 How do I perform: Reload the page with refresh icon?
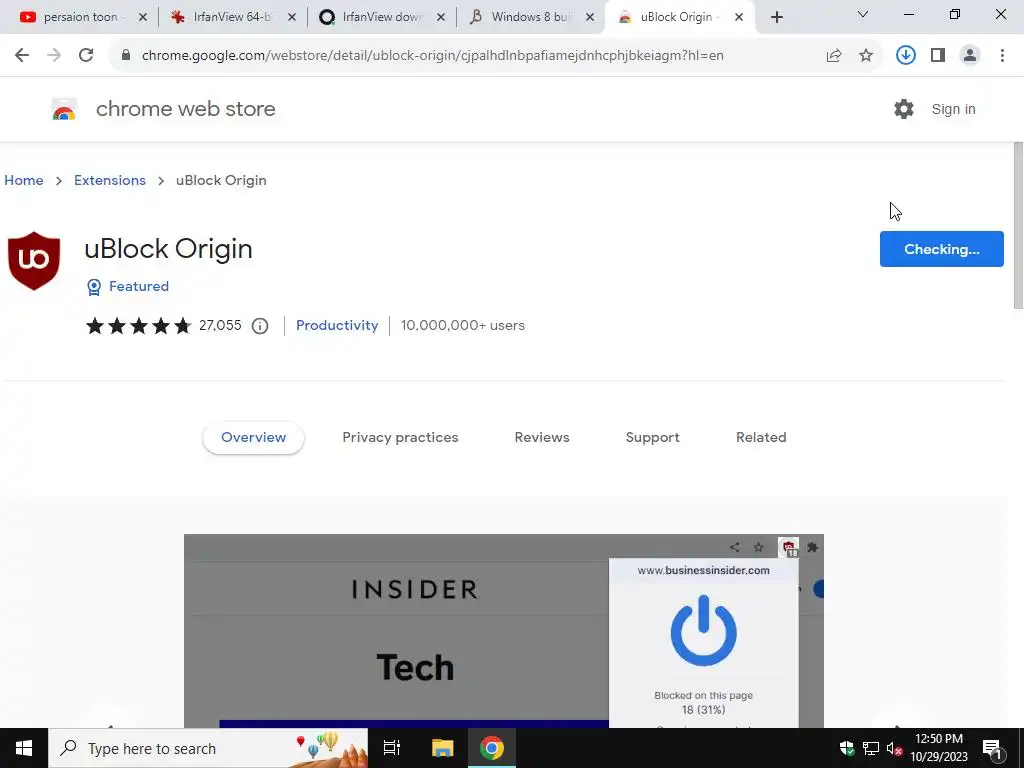coord(86,56)
